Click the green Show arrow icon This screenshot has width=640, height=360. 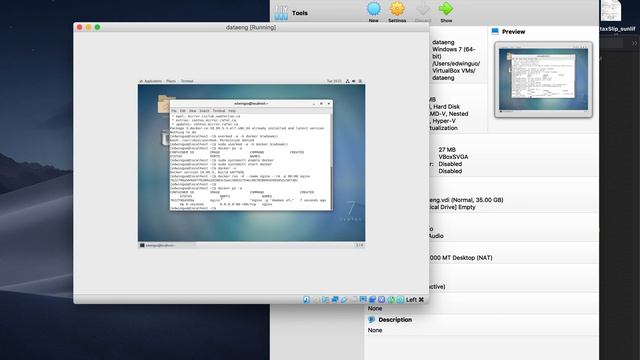(446, 9)
